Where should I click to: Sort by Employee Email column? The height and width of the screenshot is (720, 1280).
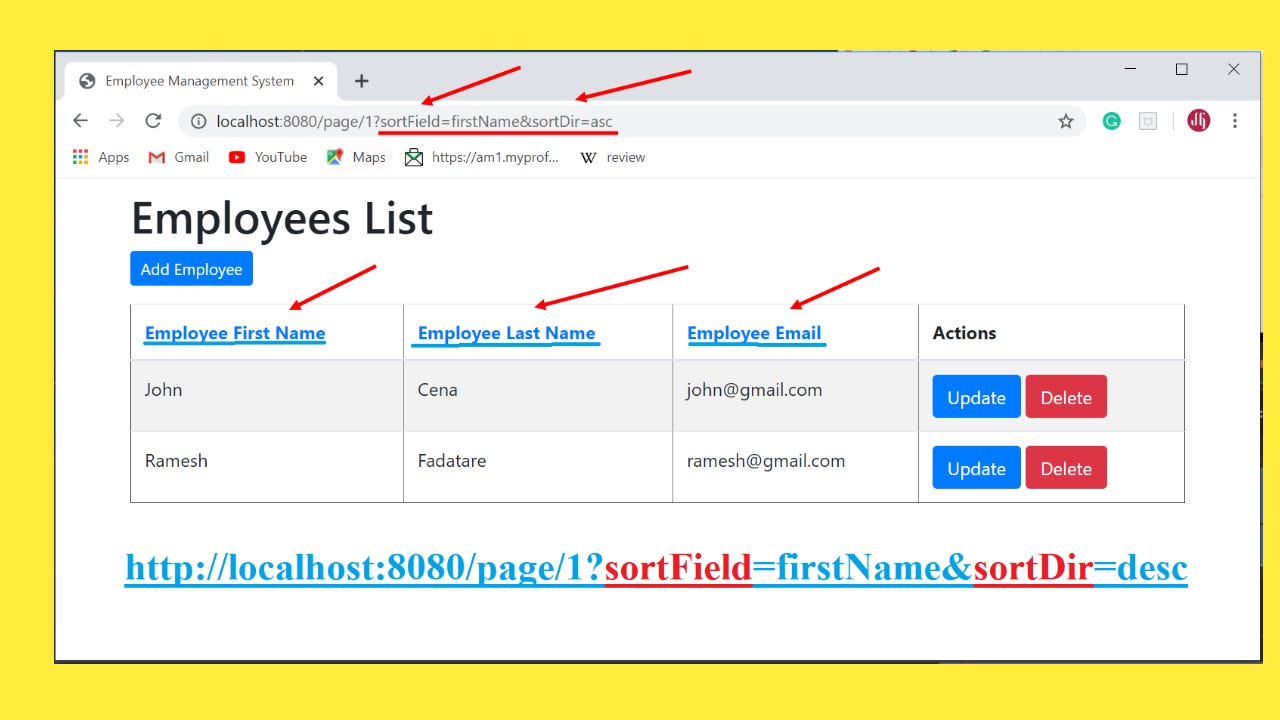755,332
